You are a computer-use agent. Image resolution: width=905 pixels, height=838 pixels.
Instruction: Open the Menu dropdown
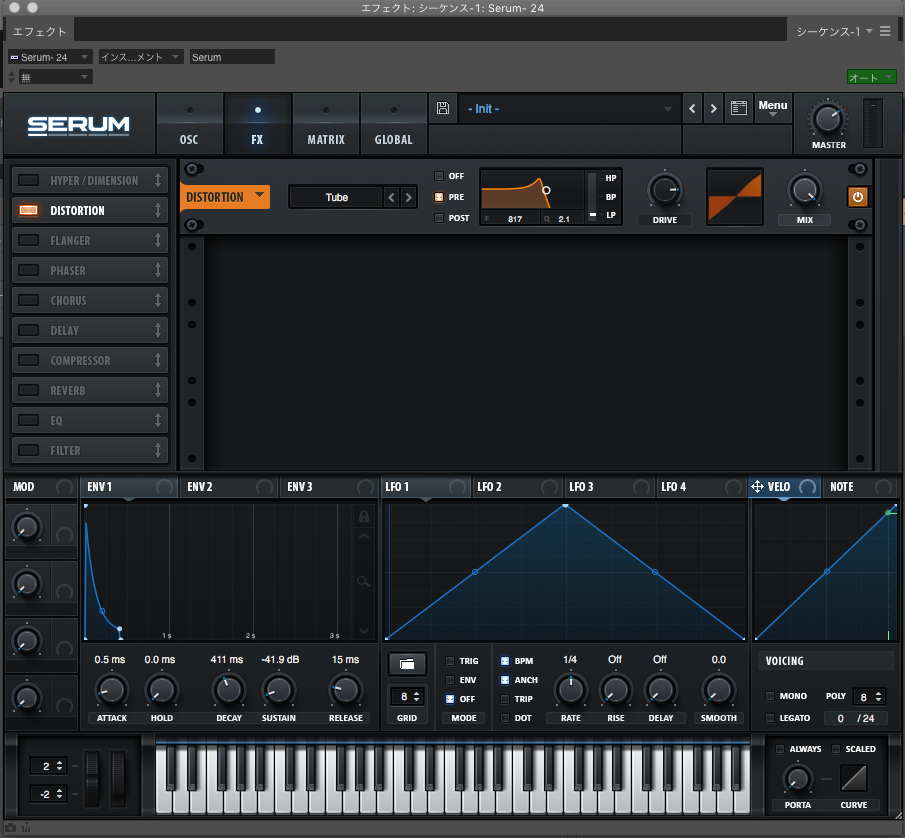(773, 108)
